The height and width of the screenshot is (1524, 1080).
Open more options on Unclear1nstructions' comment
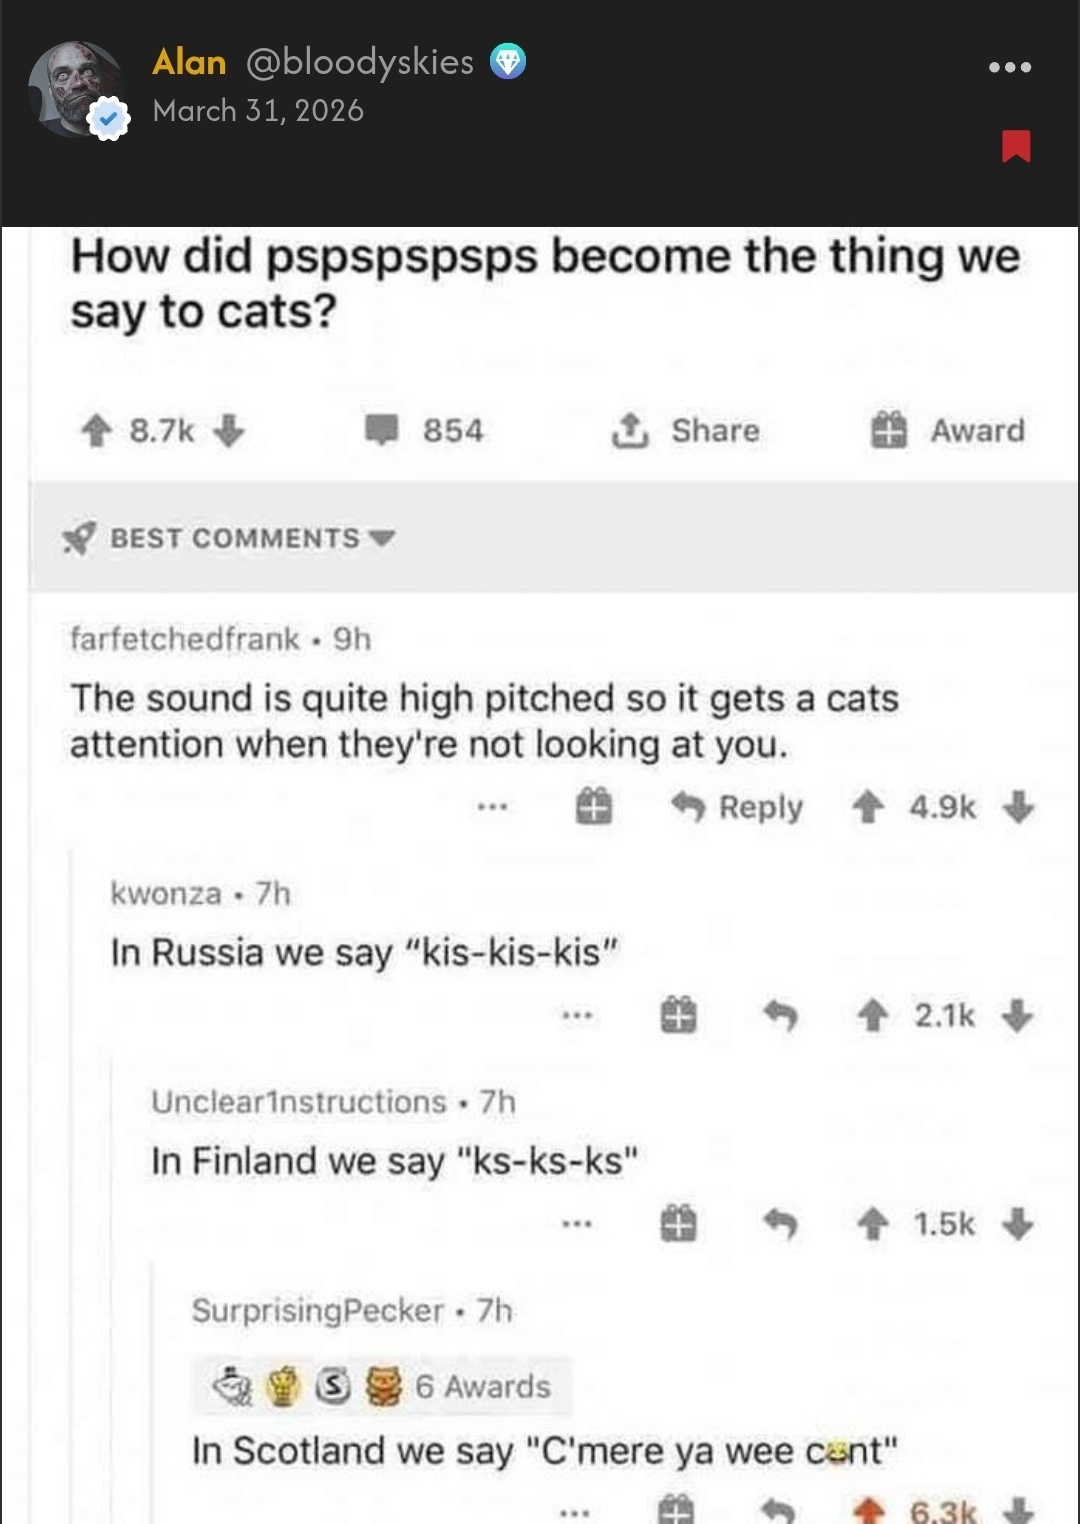pyautogui.click(x=577, y=1224)
